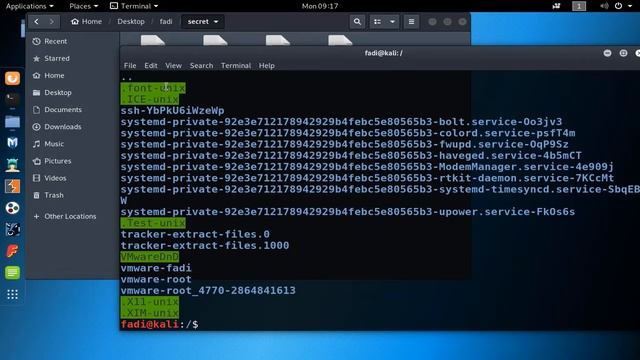
Task: Open Music in the sidebar
Action: click(x=48, y=144)
